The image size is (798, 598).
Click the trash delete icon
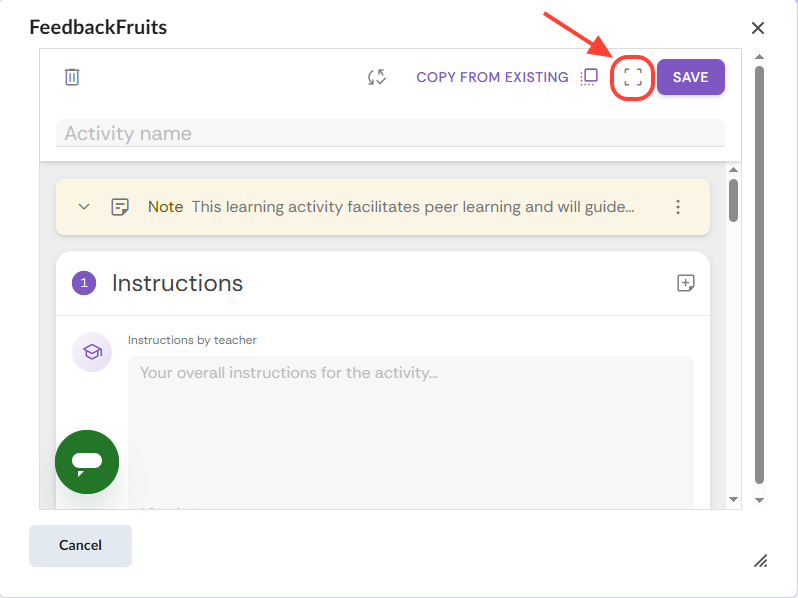click(x=72, y=77)
